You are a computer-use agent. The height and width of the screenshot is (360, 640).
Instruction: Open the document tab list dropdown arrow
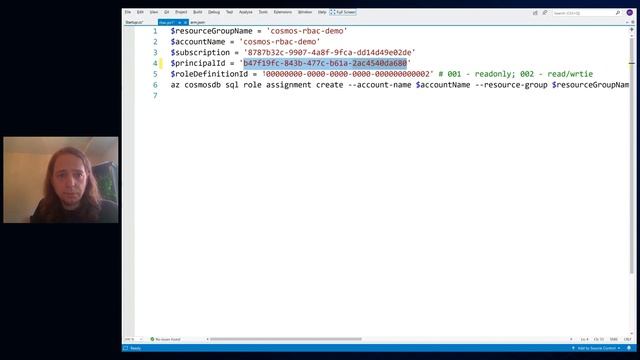point(628,22)
